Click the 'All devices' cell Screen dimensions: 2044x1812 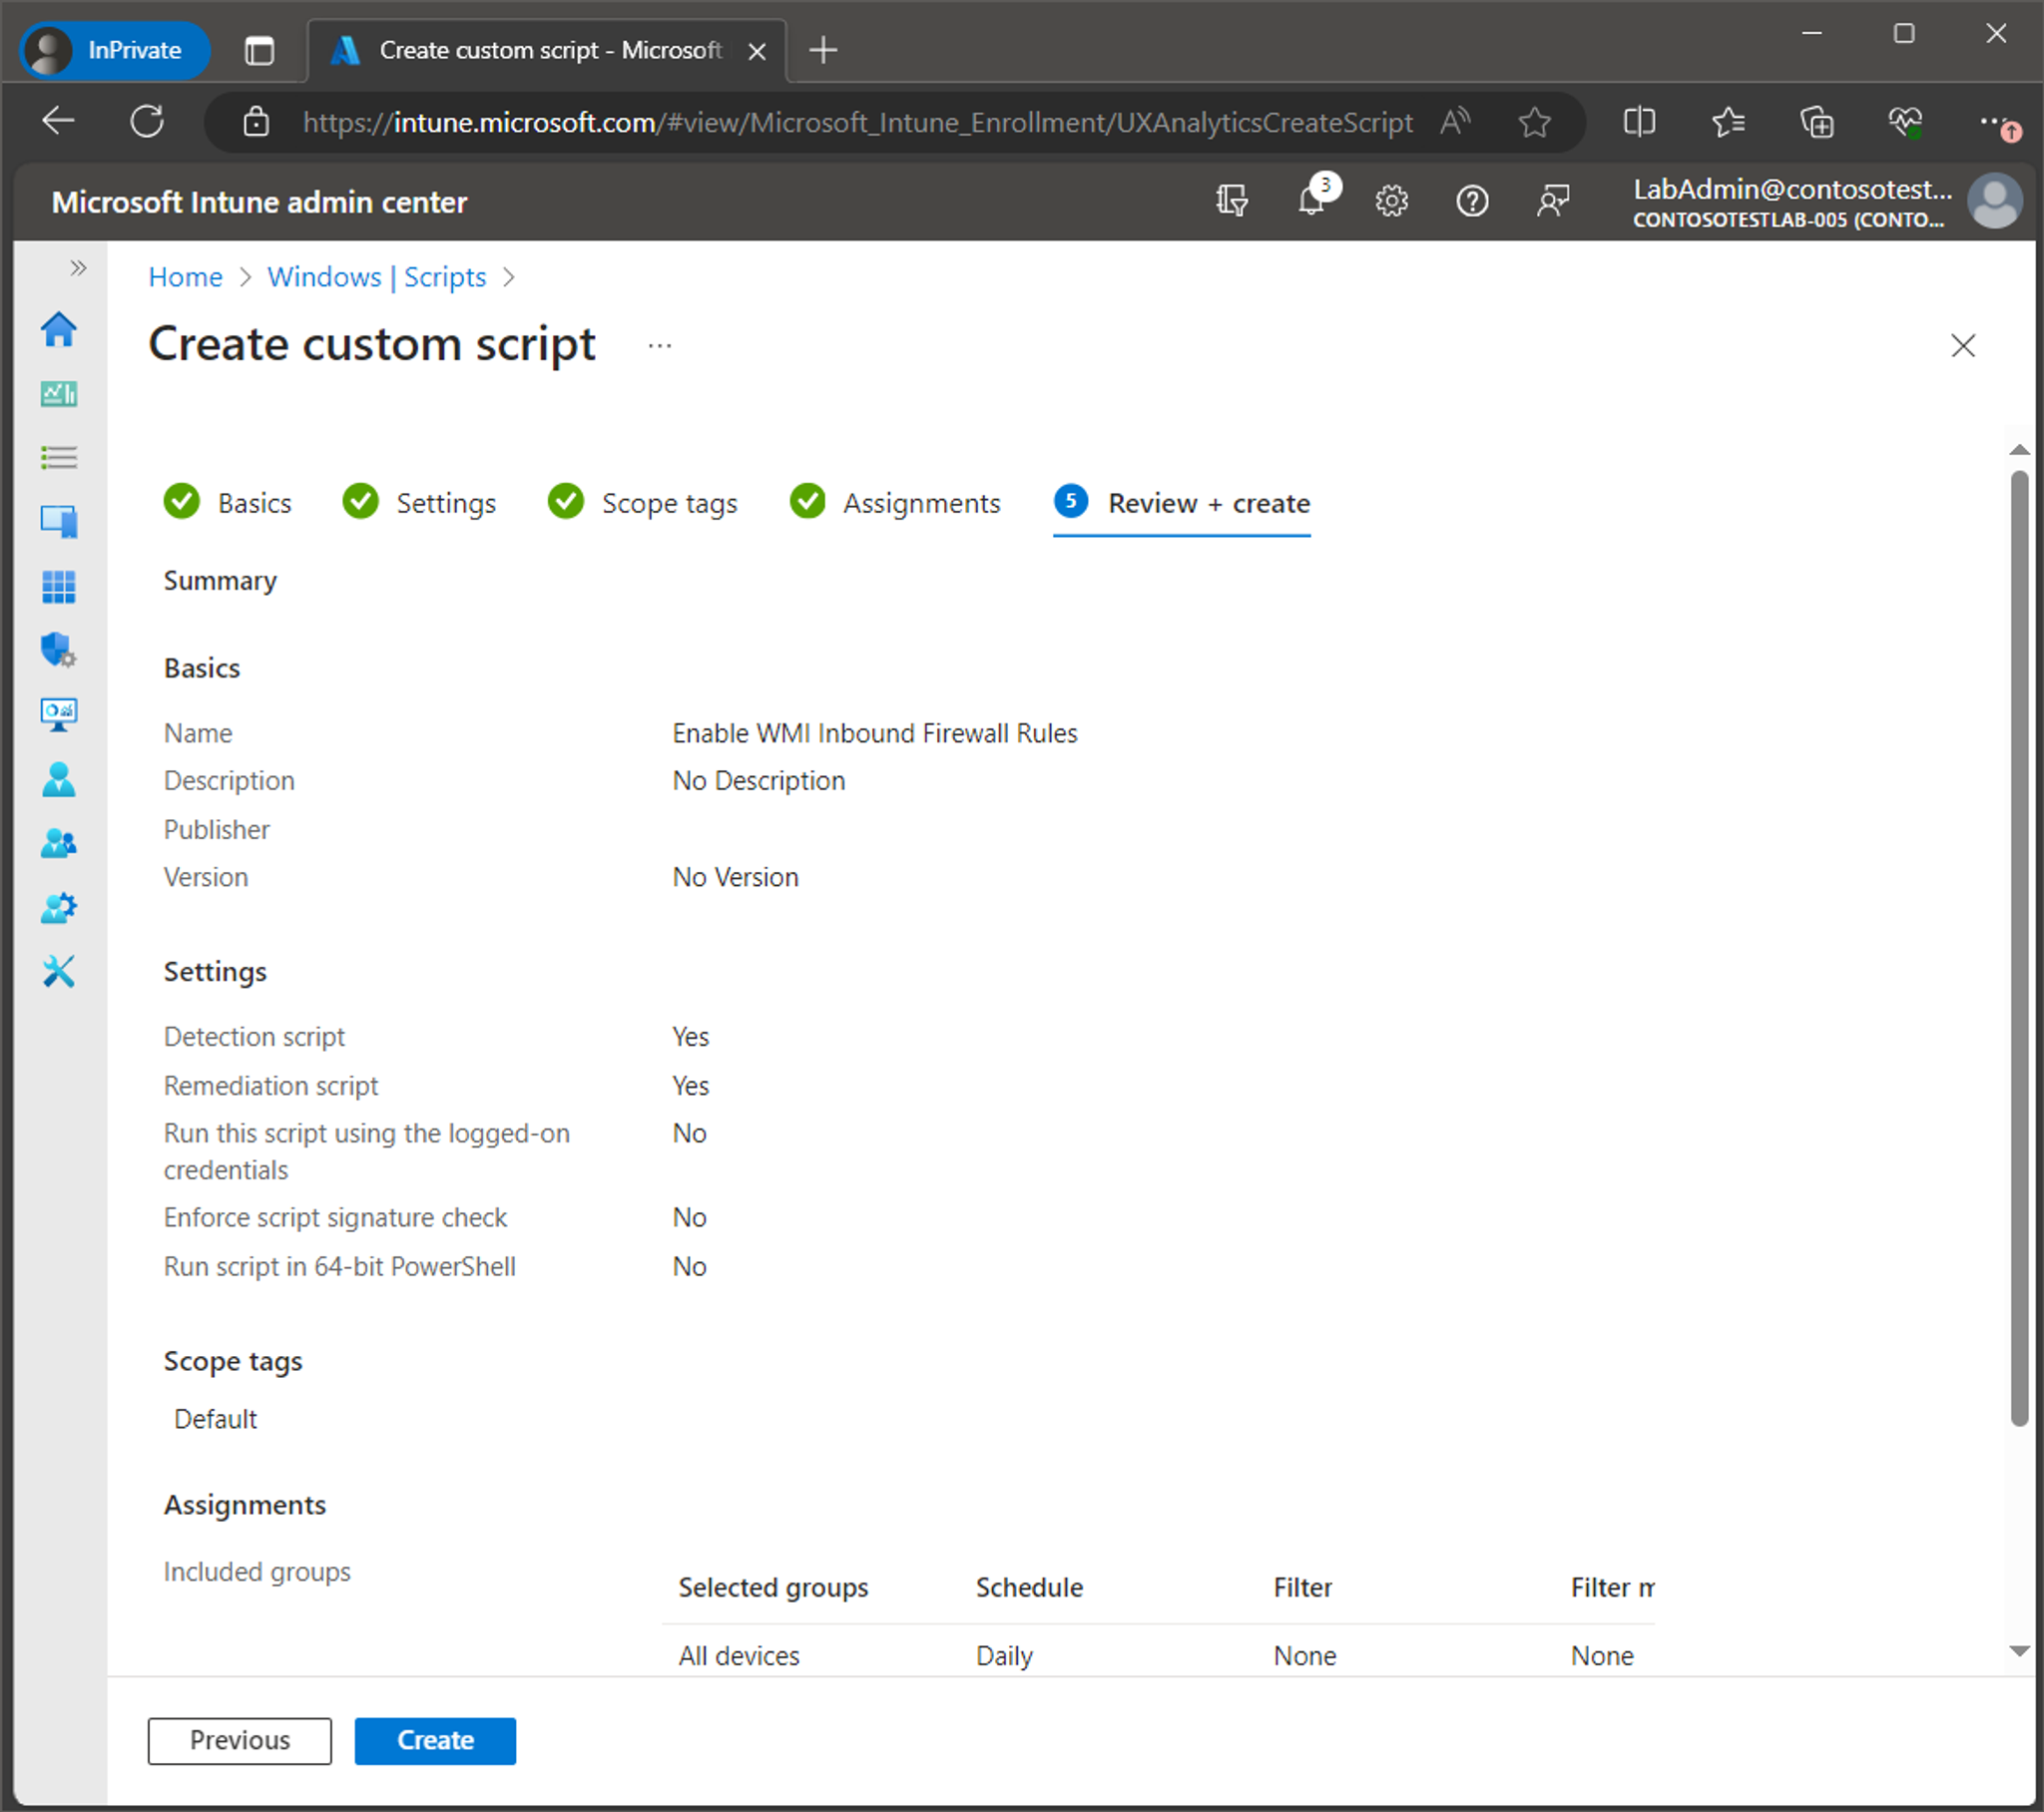(739, 1655)
